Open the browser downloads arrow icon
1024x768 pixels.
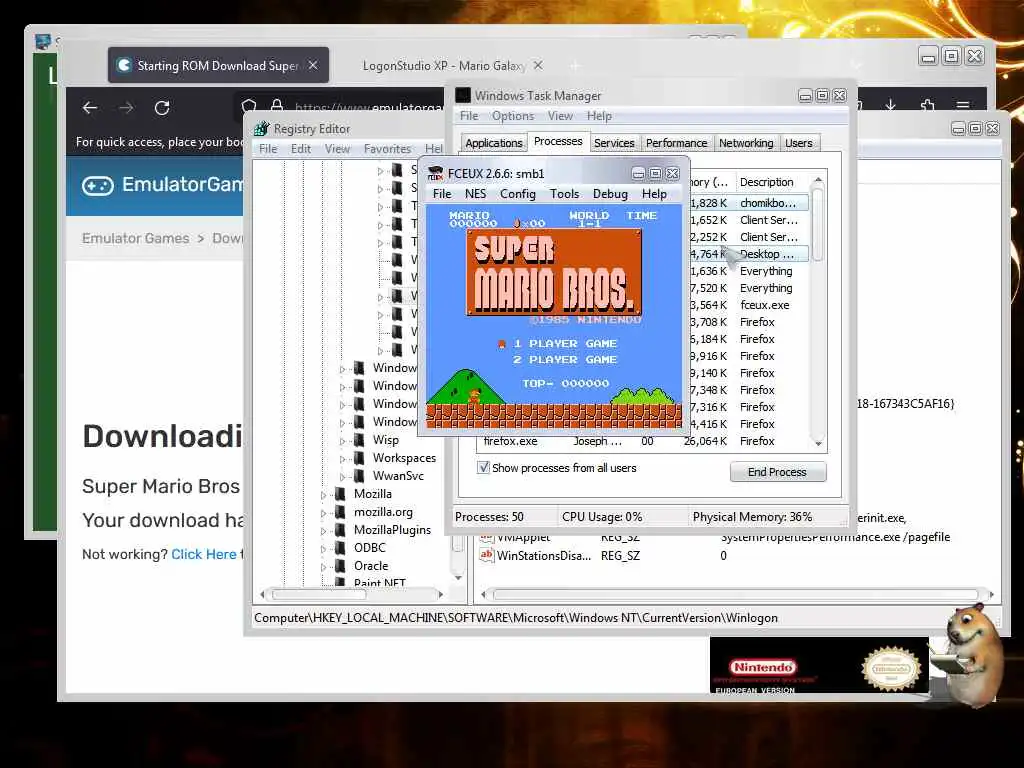coord(890,105)
